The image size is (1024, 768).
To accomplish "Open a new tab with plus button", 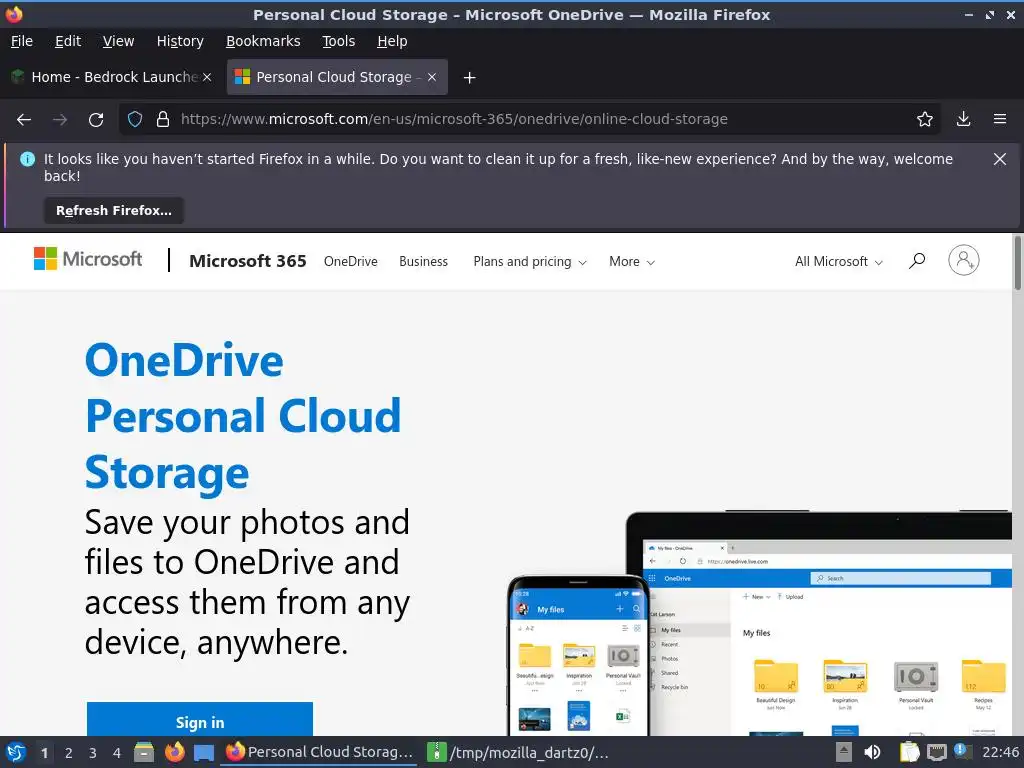I will coord(469,78).
